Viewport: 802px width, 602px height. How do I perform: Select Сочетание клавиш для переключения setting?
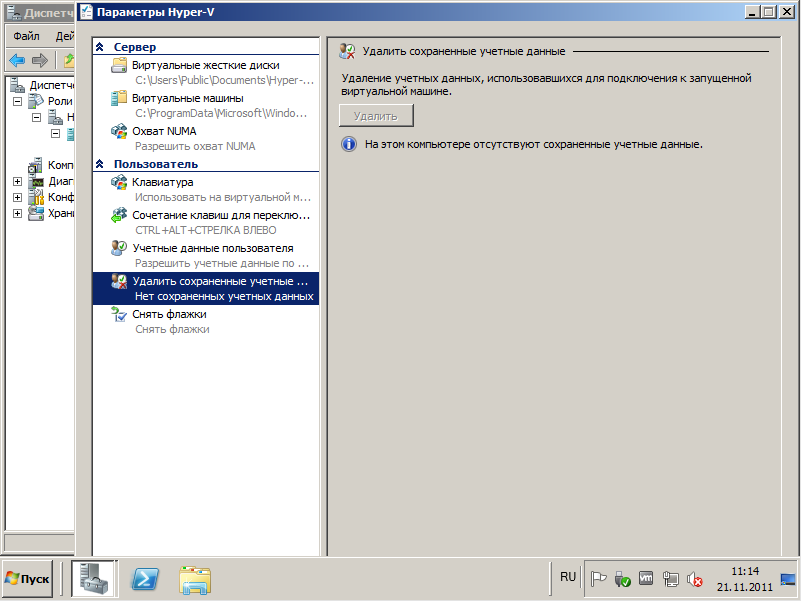pos(206,222)
